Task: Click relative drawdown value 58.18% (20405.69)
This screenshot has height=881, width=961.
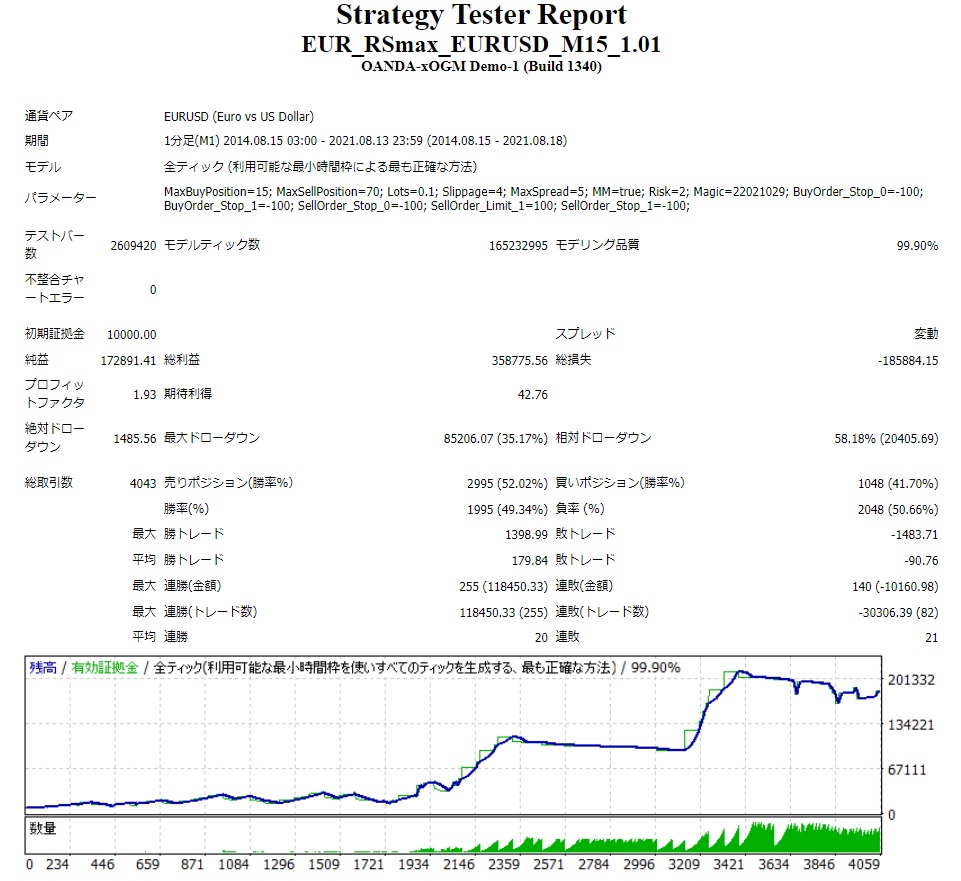Action: coord(886,439)
